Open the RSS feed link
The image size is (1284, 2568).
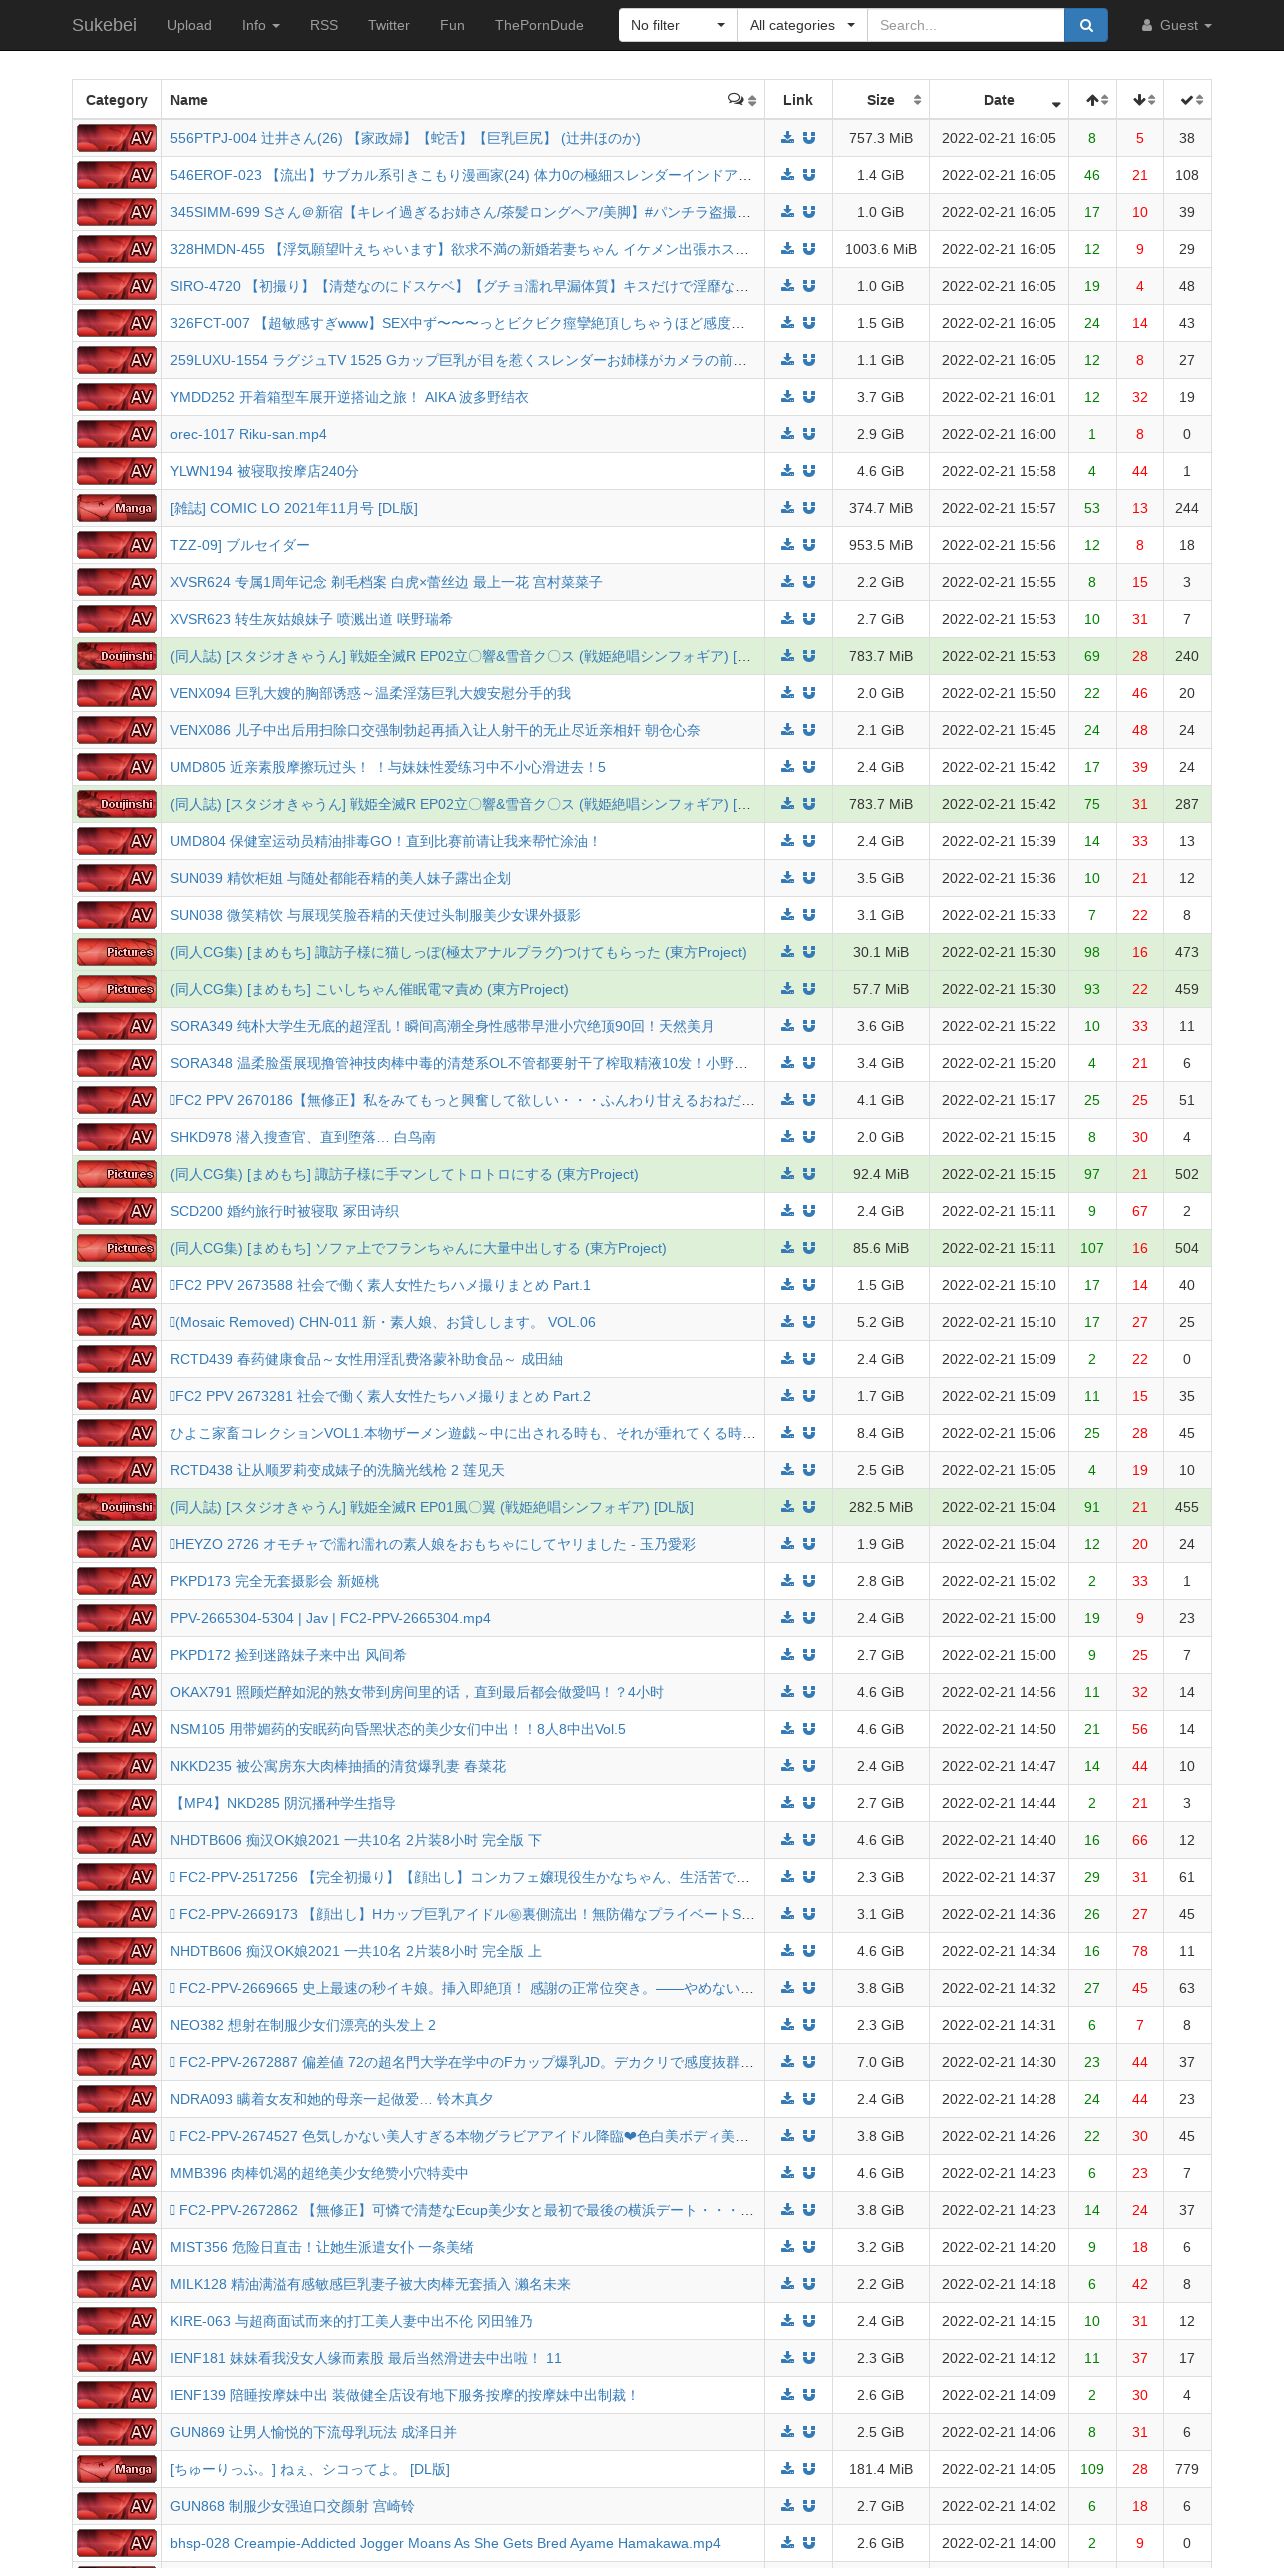324,25
